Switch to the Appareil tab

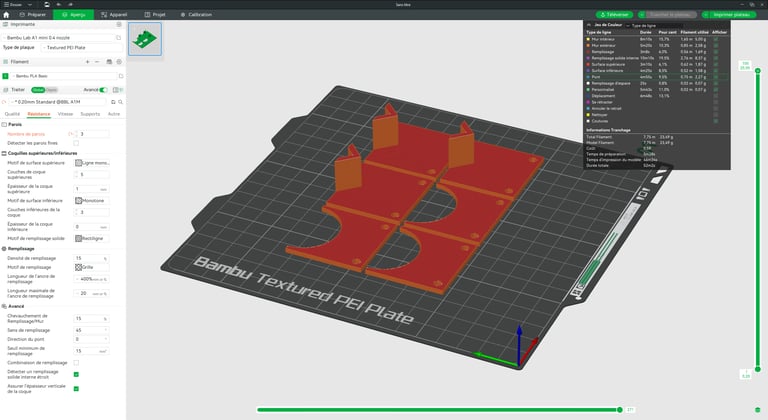coord(114,15)
